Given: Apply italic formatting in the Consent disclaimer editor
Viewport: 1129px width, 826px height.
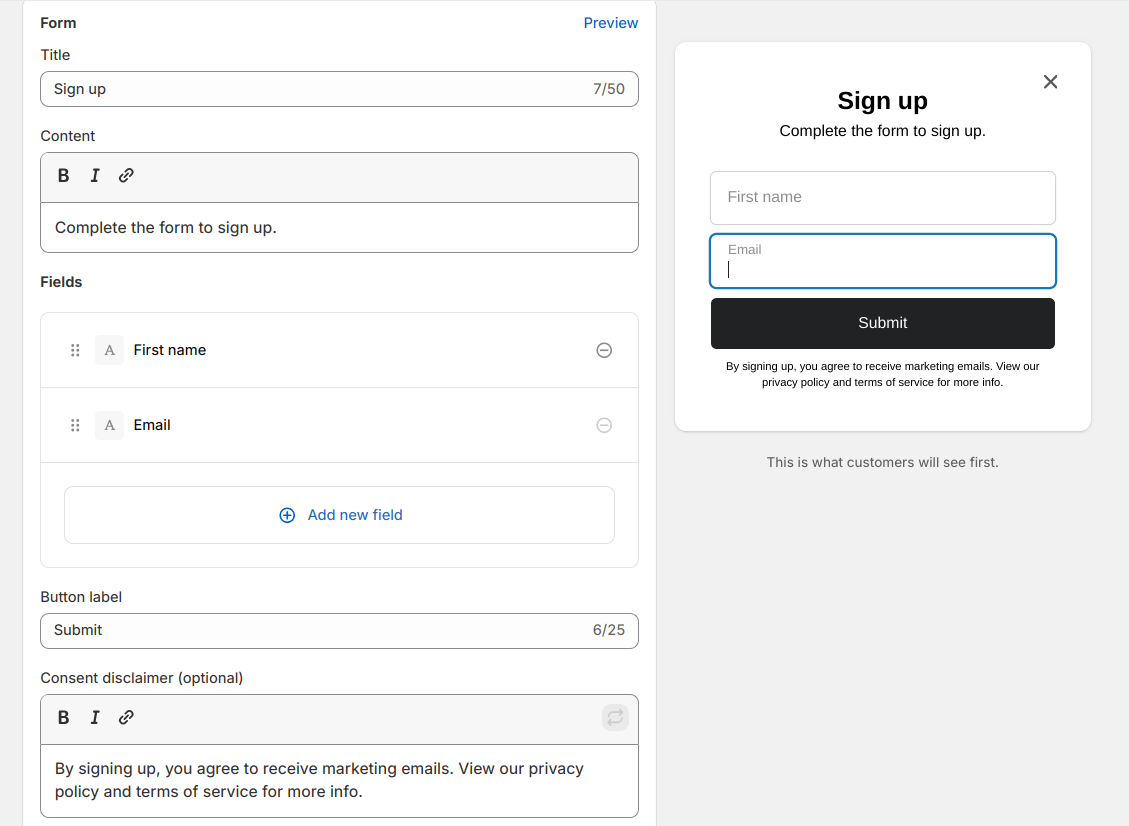Looking at the screenshot, I should click(94, 717).
